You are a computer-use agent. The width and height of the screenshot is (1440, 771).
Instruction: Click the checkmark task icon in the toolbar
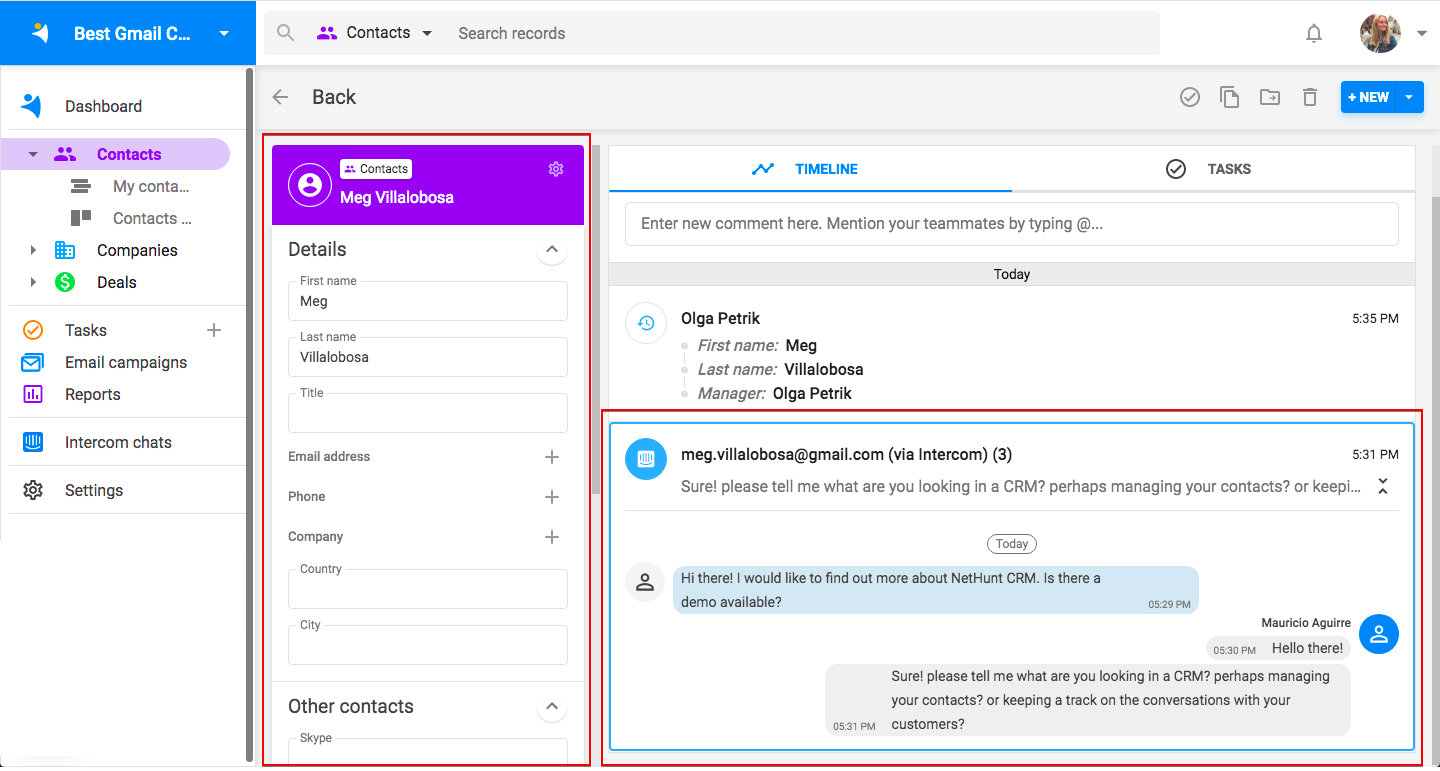click(x=1190, y=97)
